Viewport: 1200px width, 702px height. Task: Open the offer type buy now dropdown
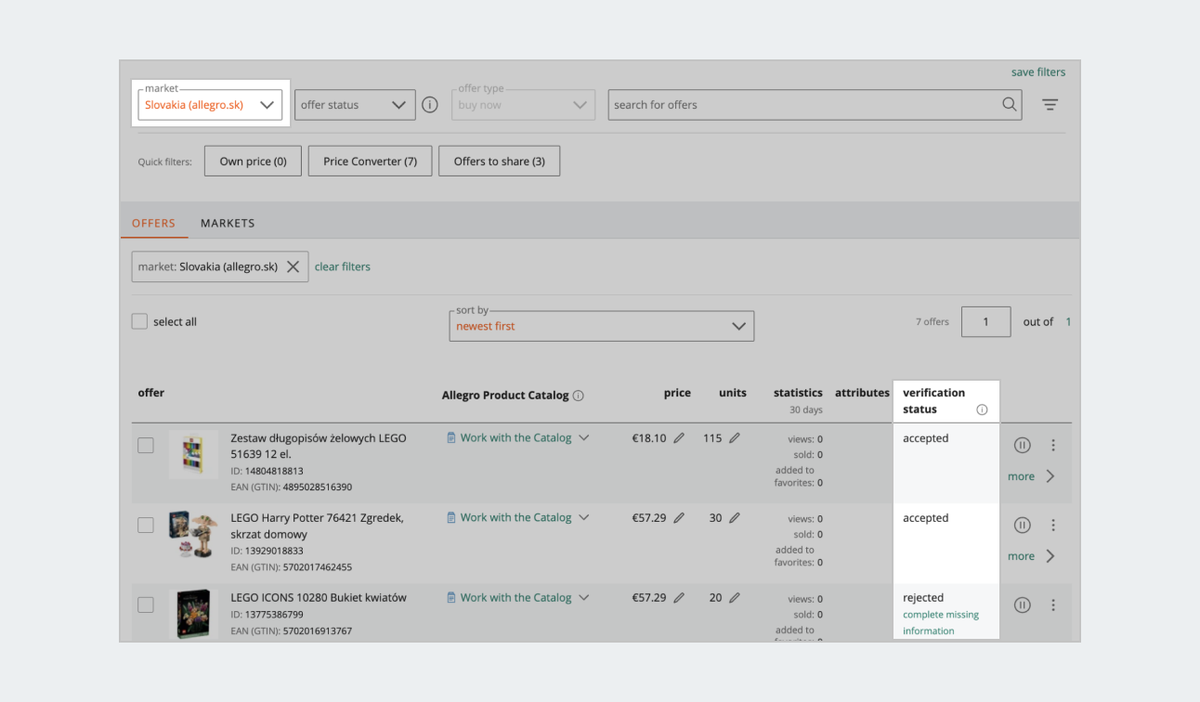click(x=523, y=104)
